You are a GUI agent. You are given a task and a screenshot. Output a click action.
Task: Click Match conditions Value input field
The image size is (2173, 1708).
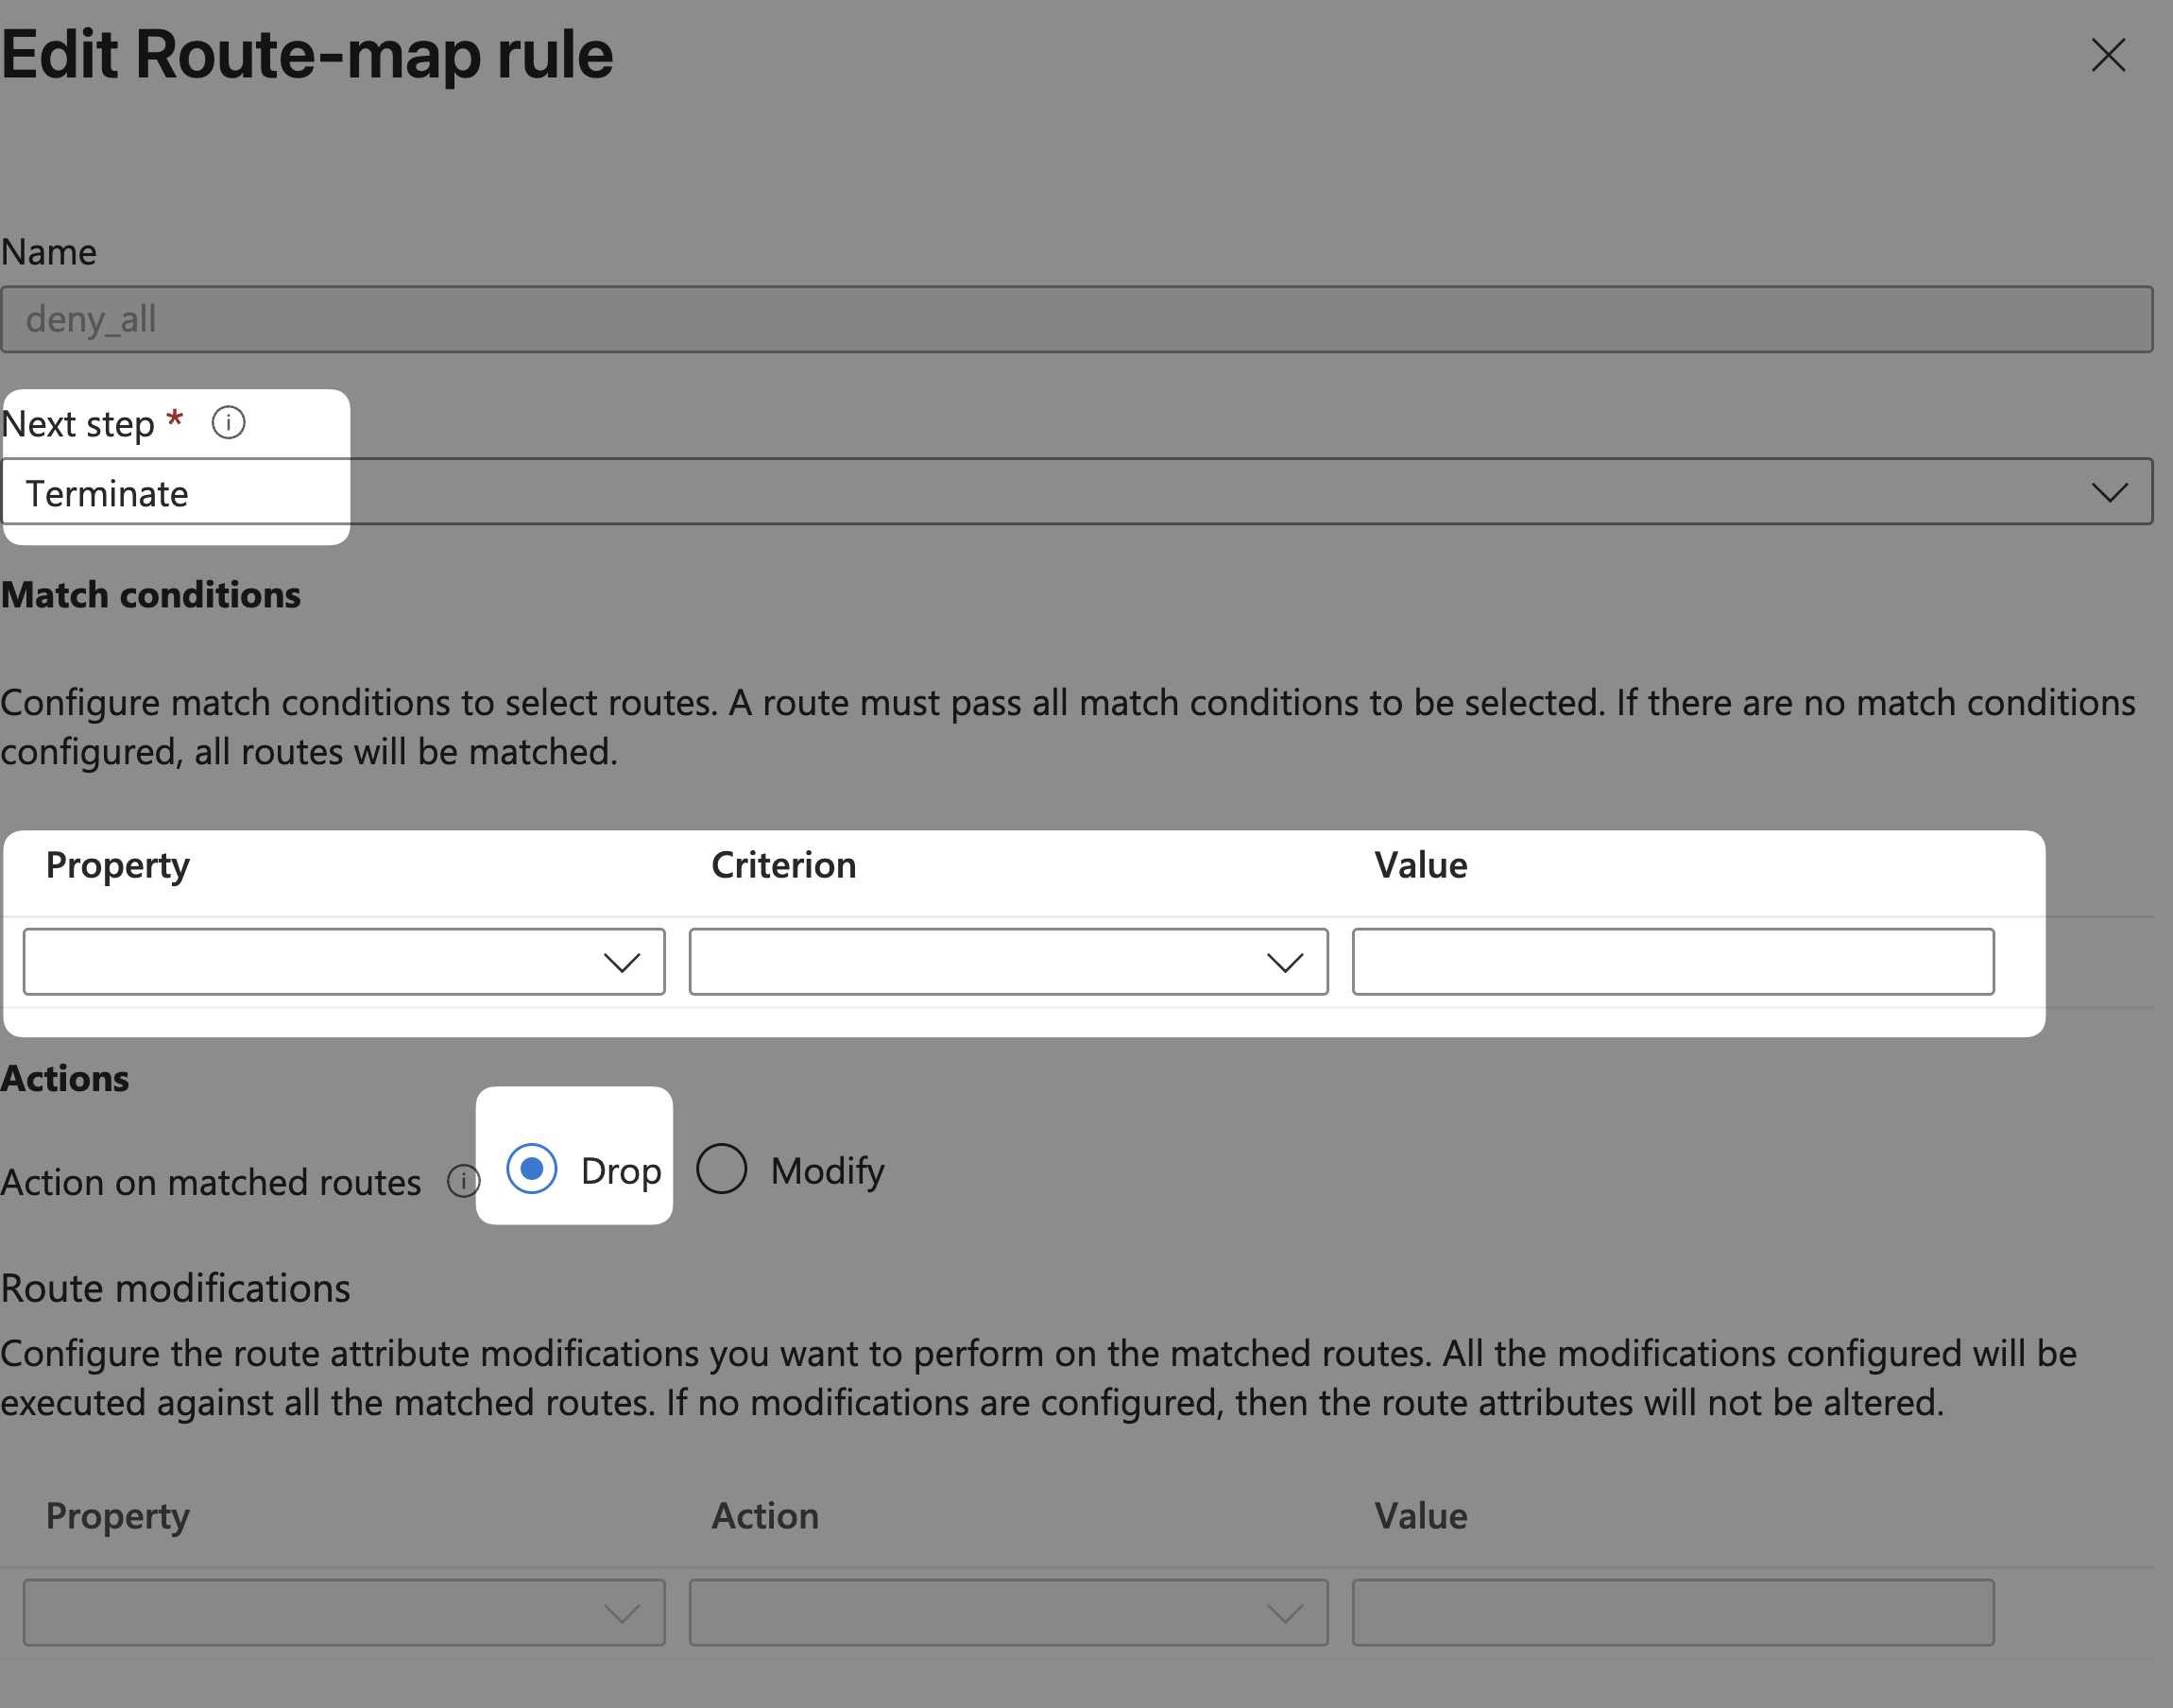pos(1673,962)
